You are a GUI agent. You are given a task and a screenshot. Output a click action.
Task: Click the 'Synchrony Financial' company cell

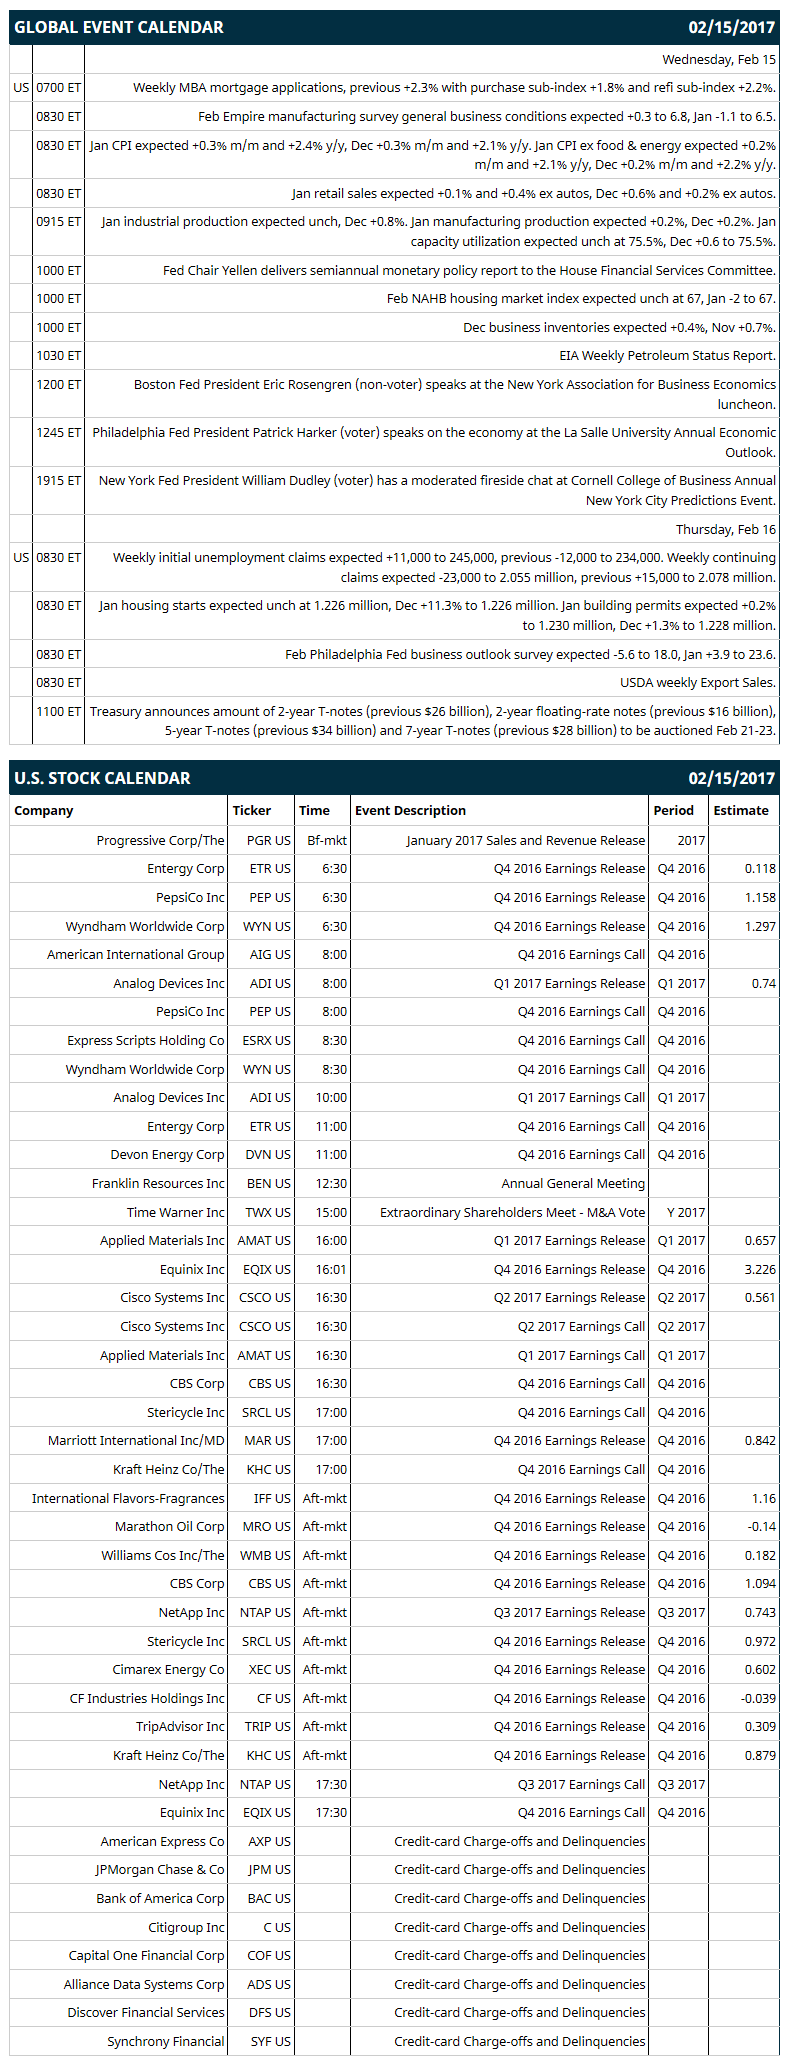166,2041
